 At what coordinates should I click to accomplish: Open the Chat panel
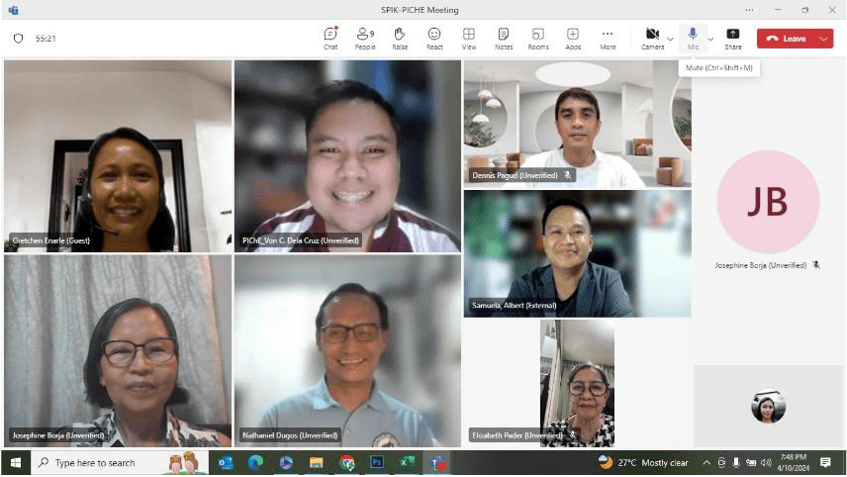coord(331,38)
